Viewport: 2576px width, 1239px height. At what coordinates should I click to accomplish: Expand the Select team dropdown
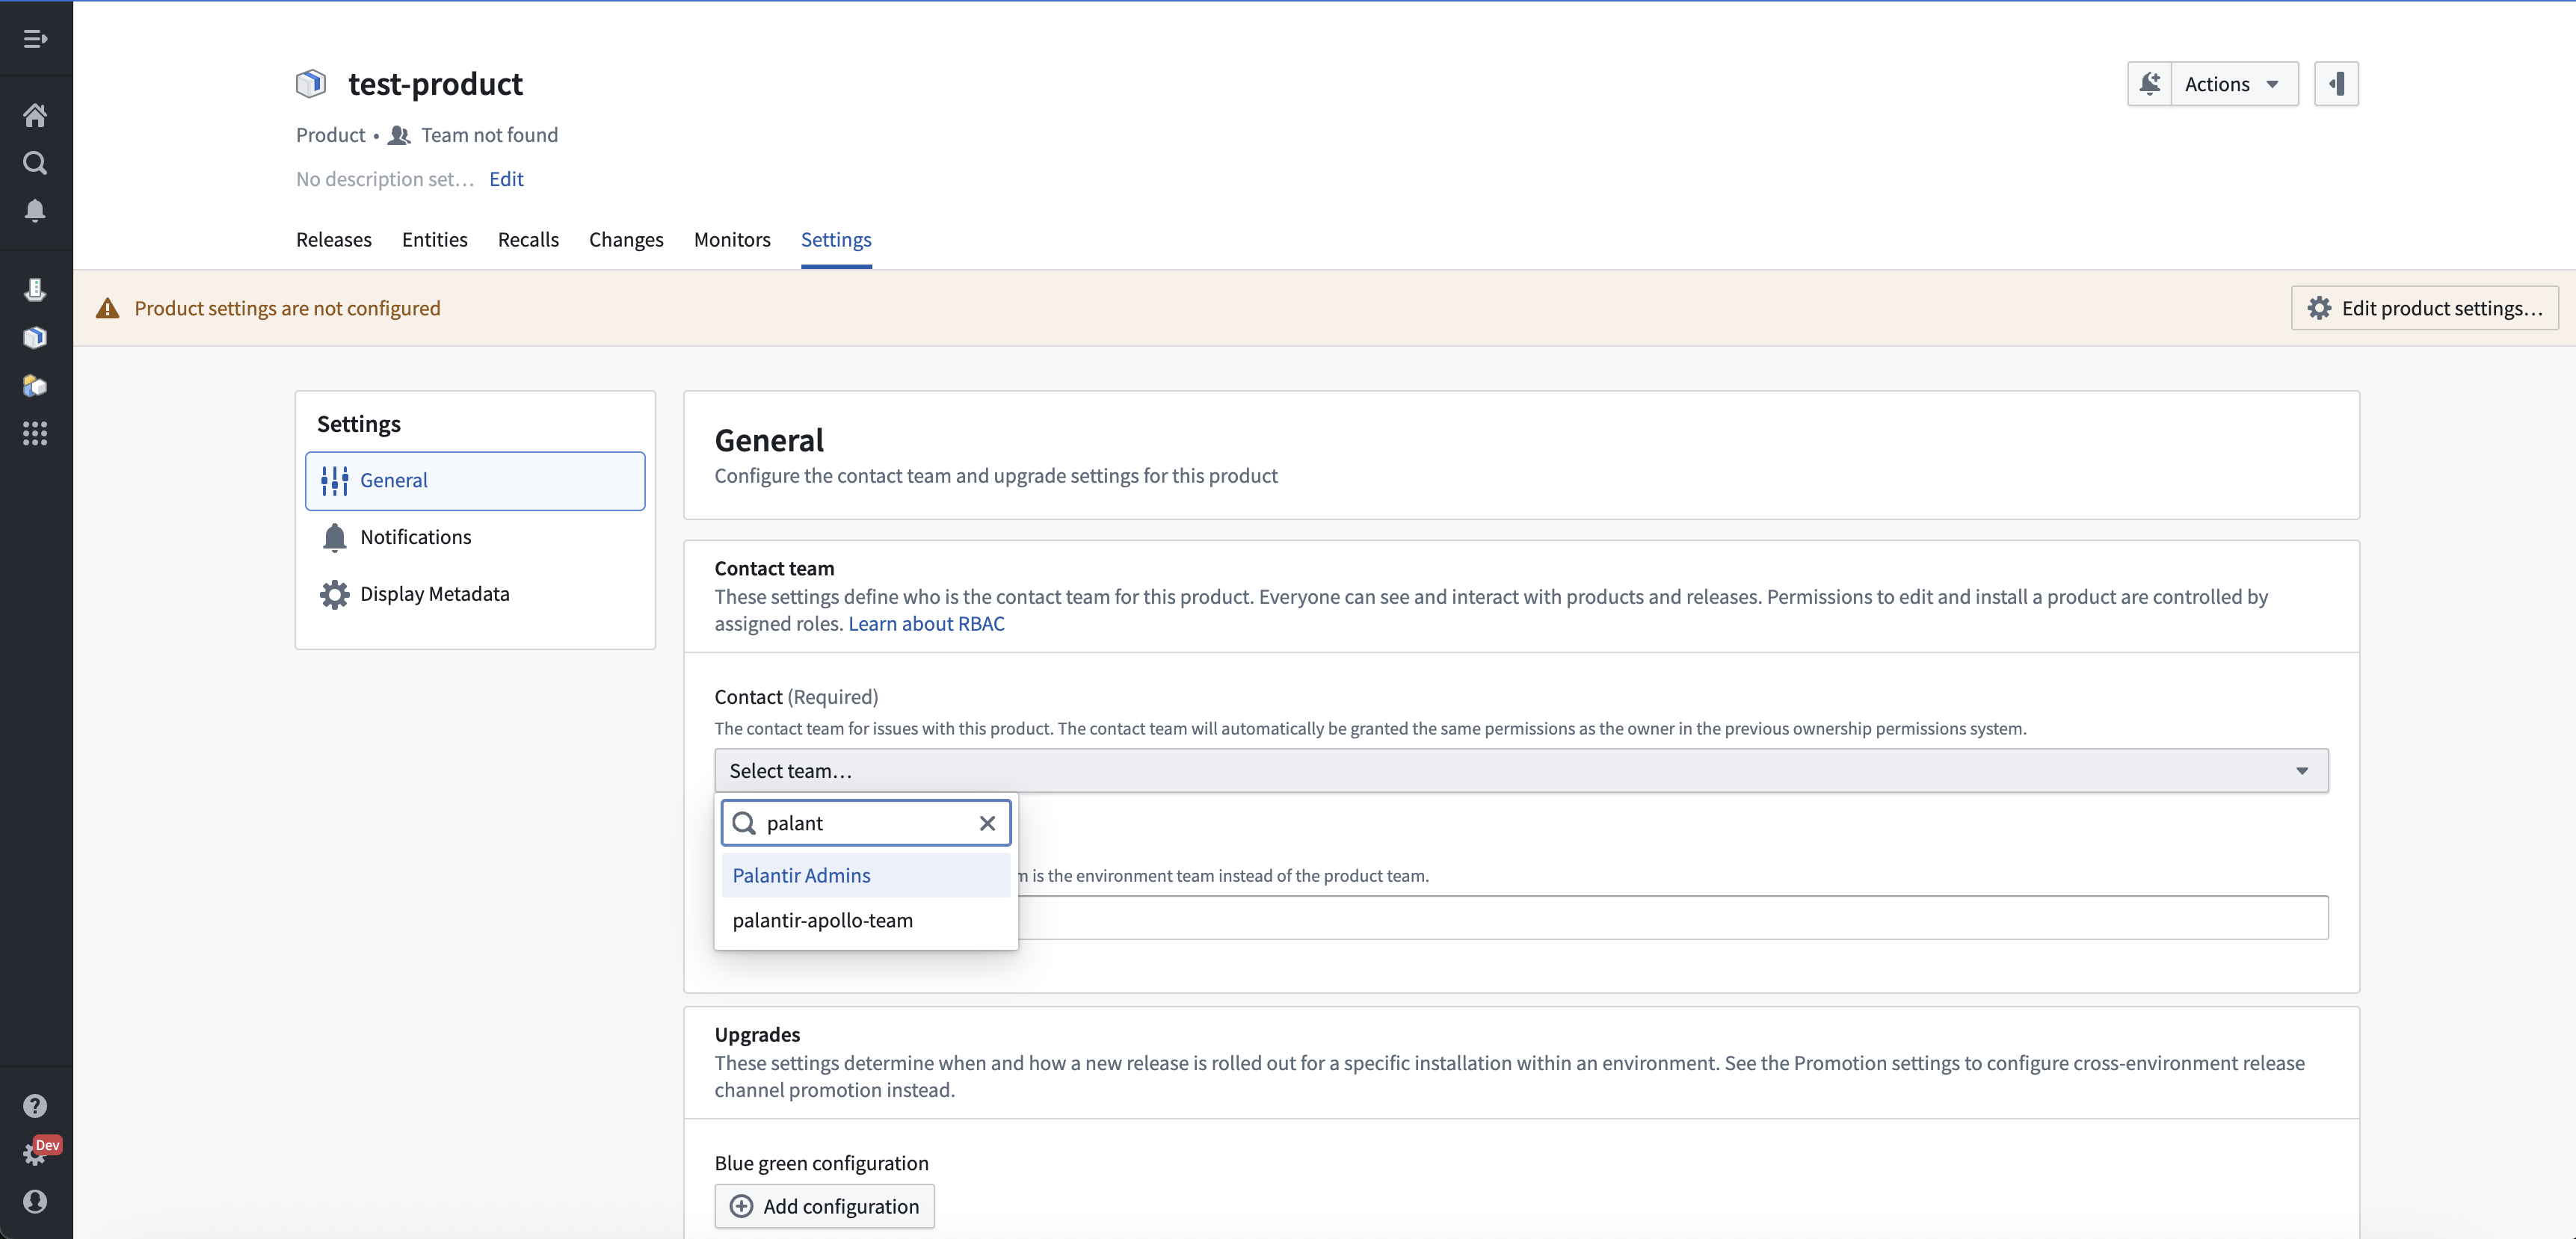tap(1520, 771)
